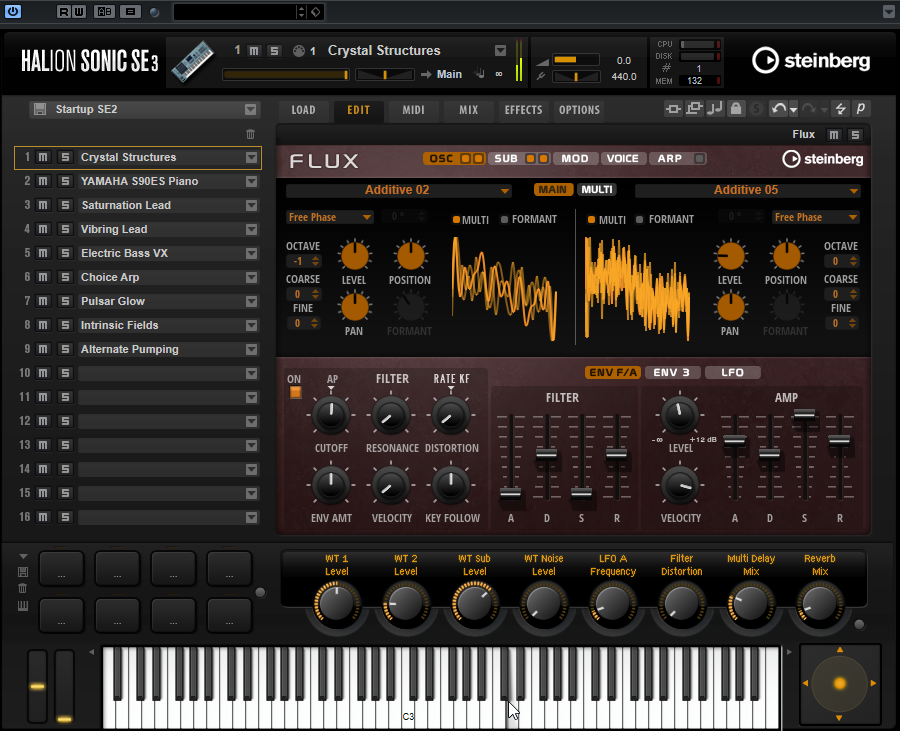Viewport: 900px width, 731px height.
Task: Open the undo history dropdown arrow
Action: 793,110
